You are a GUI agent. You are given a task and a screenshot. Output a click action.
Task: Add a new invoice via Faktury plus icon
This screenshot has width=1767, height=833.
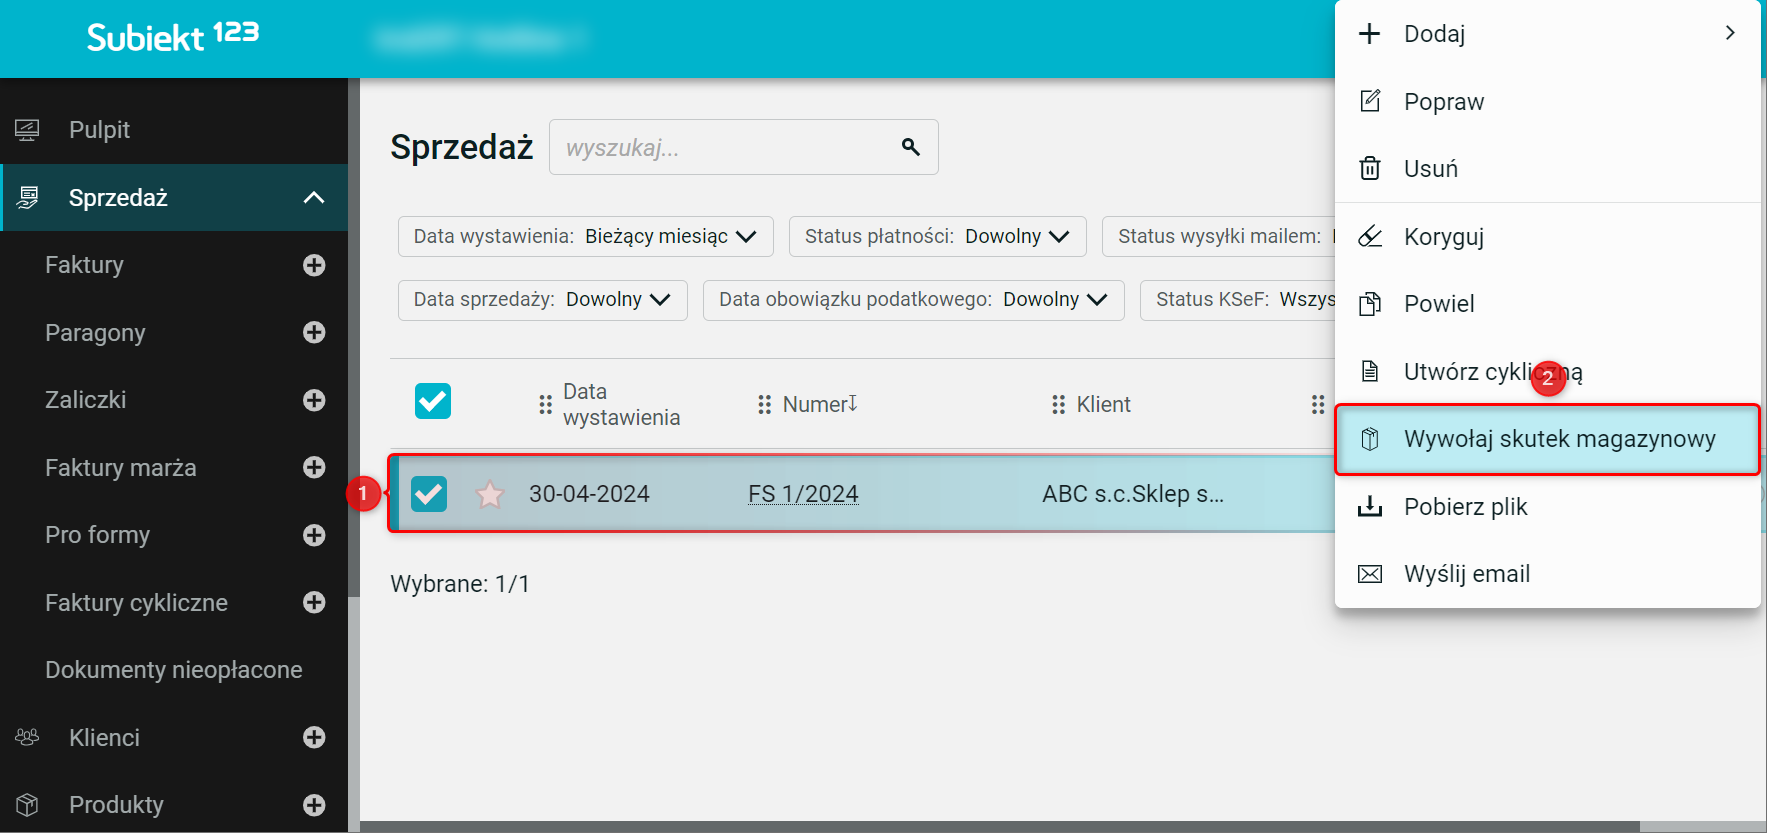pyautogui.click(x=314, y=265)
